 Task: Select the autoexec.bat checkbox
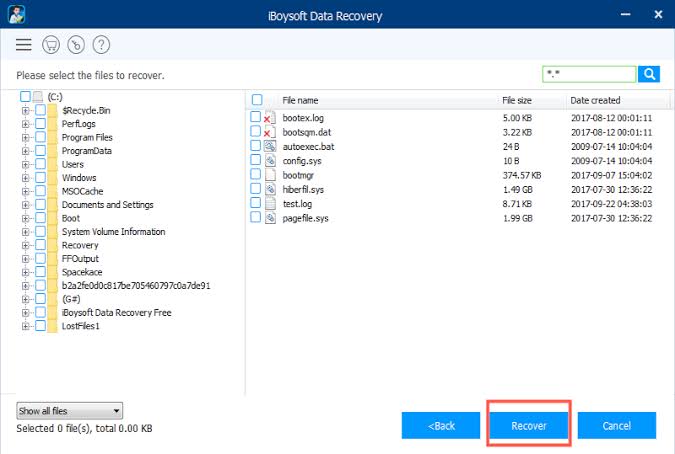tap(255, 145)
